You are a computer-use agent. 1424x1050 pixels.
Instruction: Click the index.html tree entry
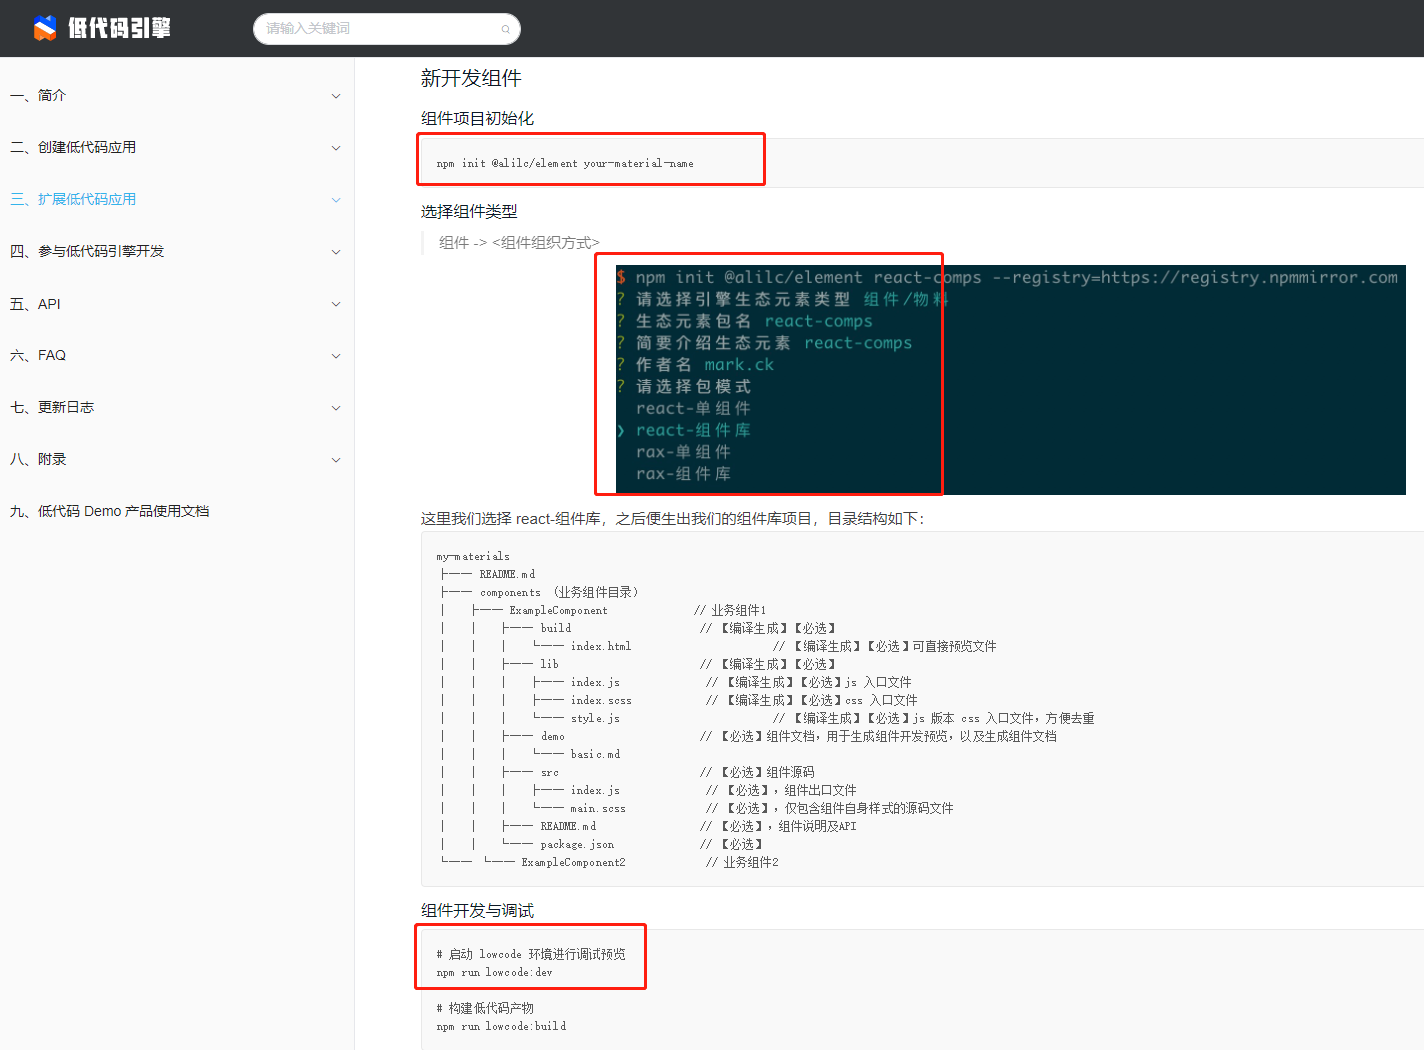(601, 646)
